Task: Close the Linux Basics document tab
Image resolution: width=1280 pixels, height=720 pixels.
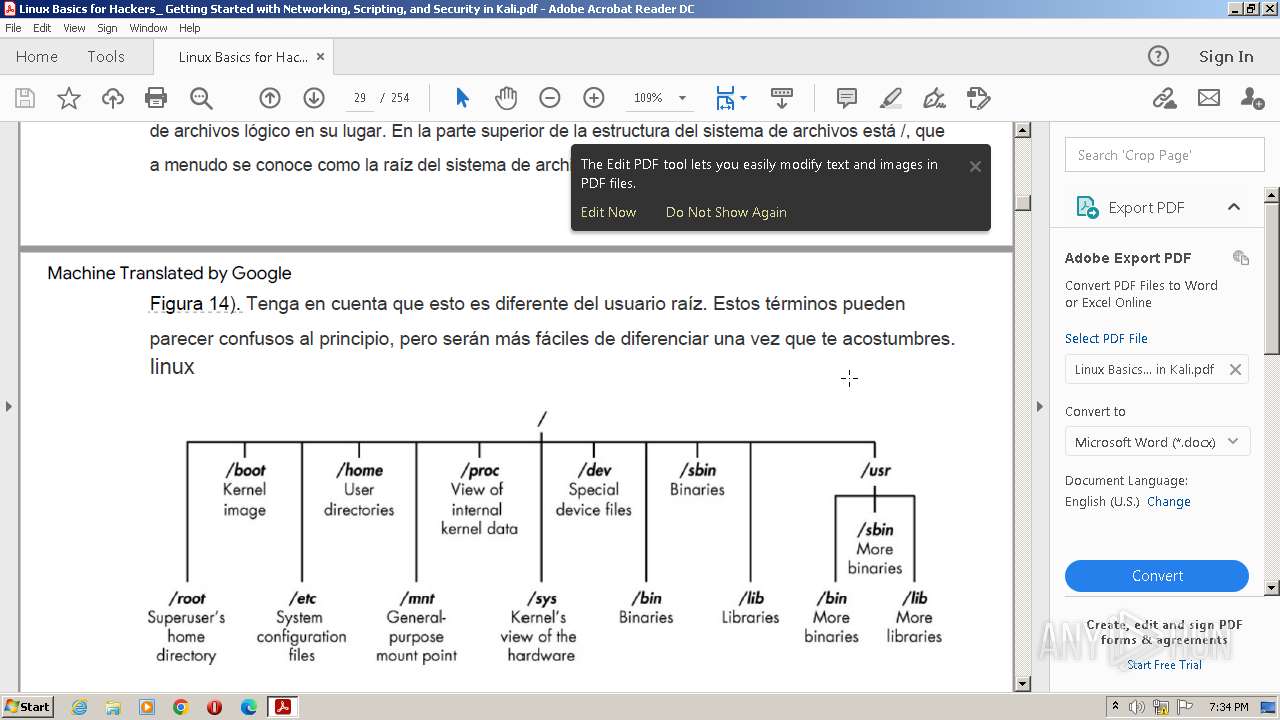Action: (x=320, y=57)
